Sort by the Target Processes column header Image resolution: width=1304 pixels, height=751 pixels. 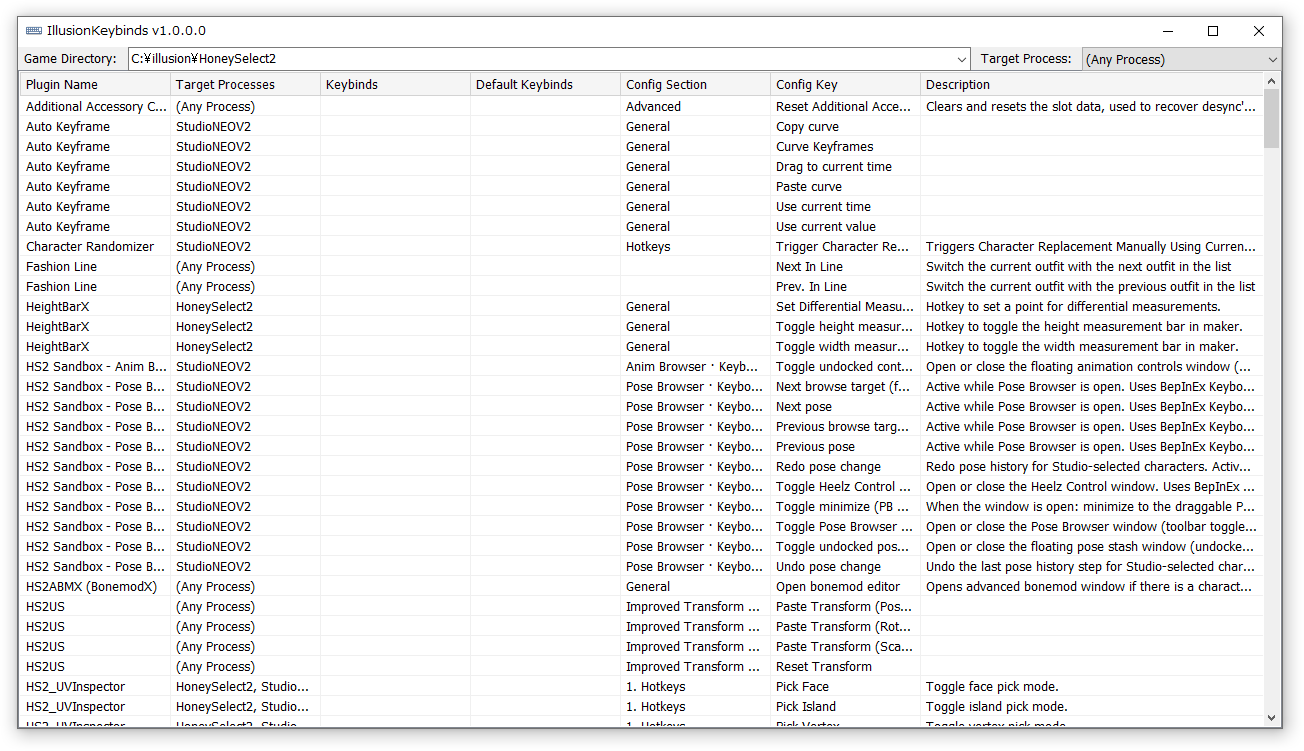246,85
